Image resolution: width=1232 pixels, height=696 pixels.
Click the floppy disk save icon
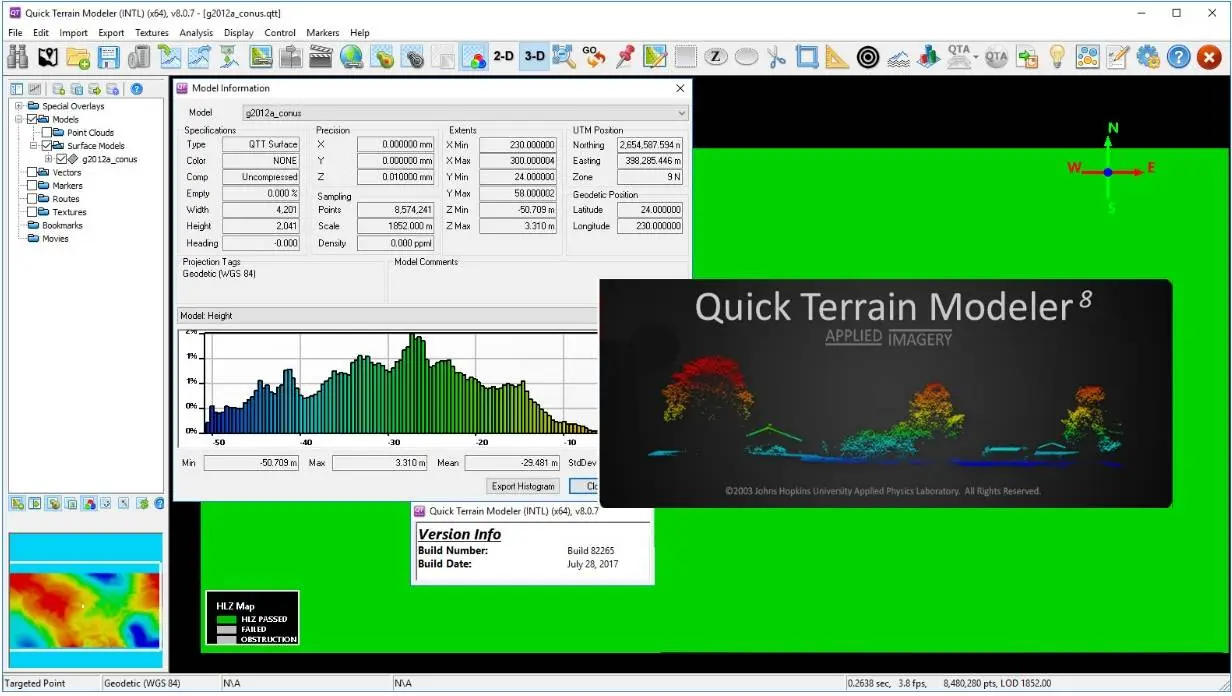click(108, 57)
